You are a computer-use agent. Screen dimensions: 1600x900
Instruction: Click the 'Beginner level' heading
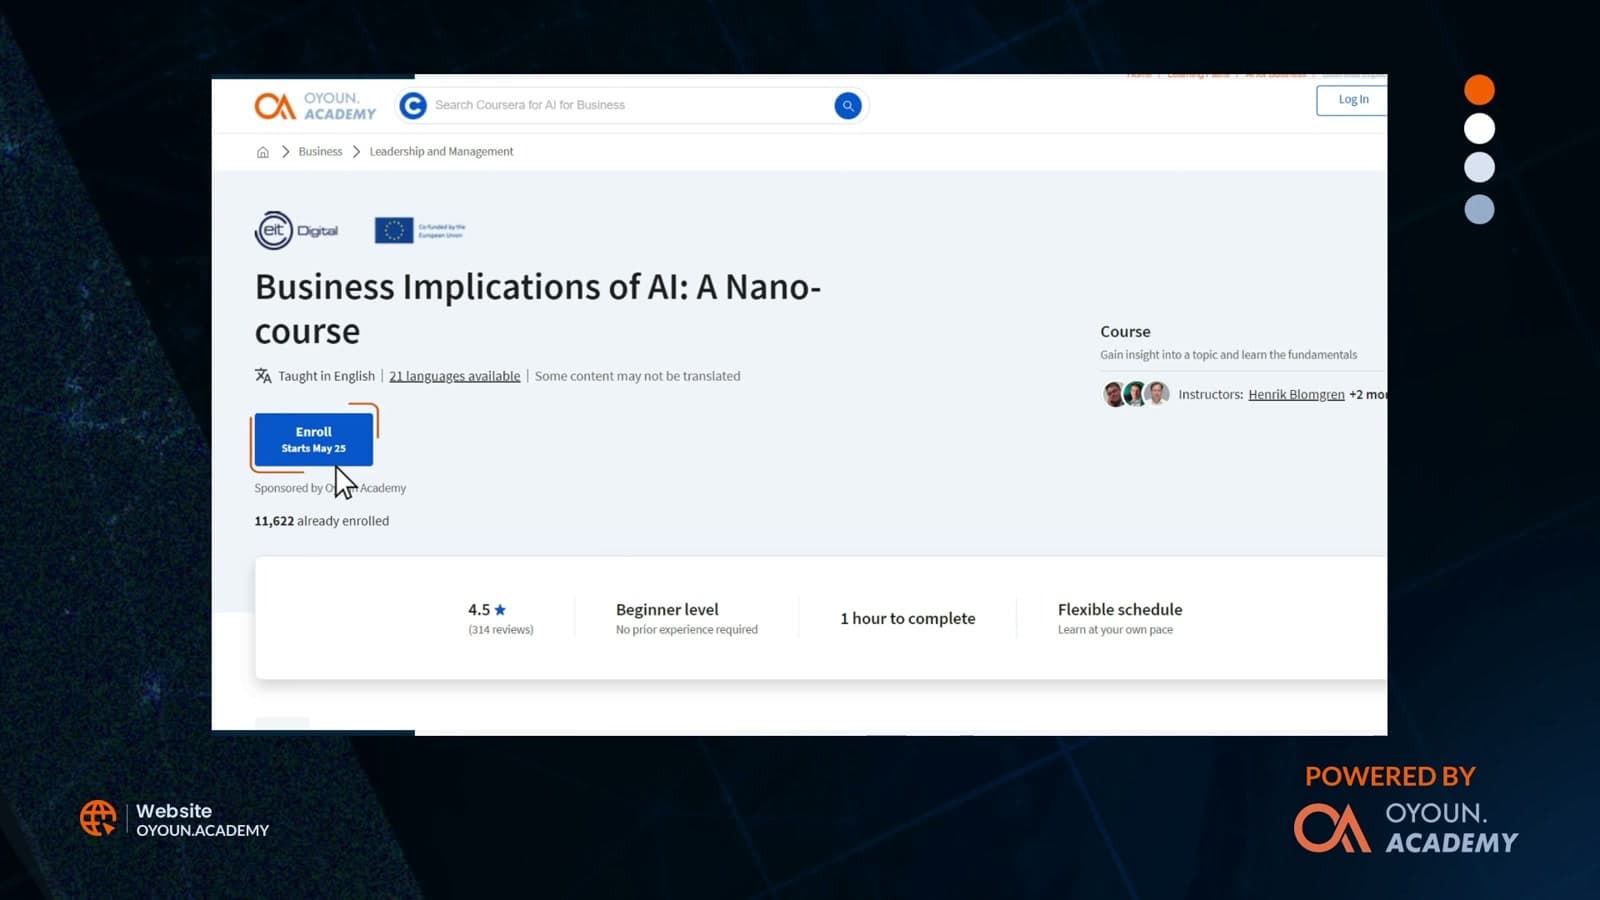667,609
